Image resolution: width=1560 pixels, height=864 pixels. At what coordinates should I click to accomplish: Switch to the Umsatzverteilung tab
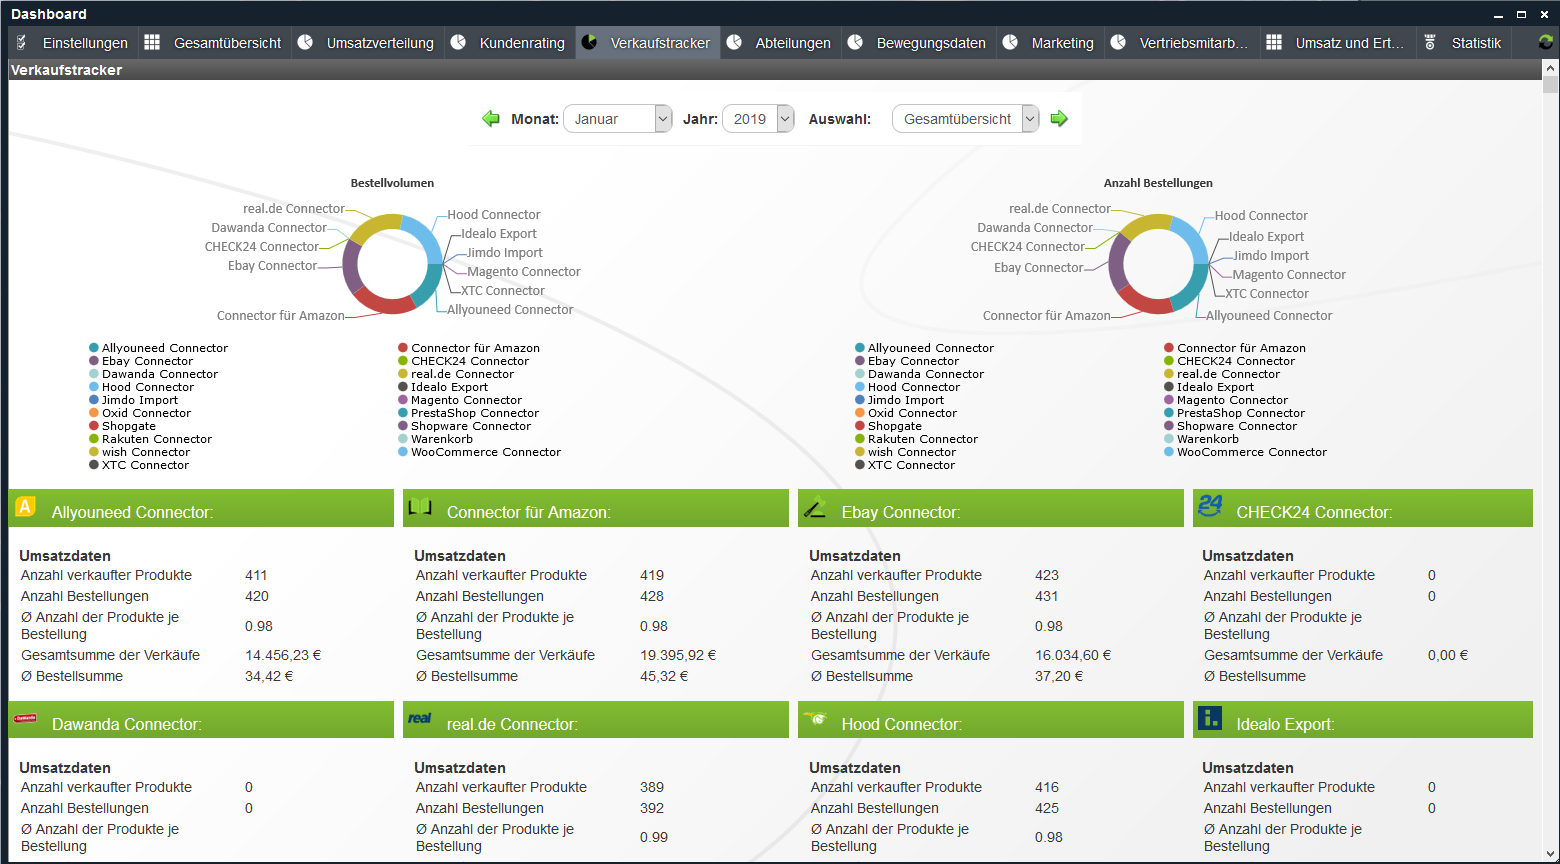367,43
